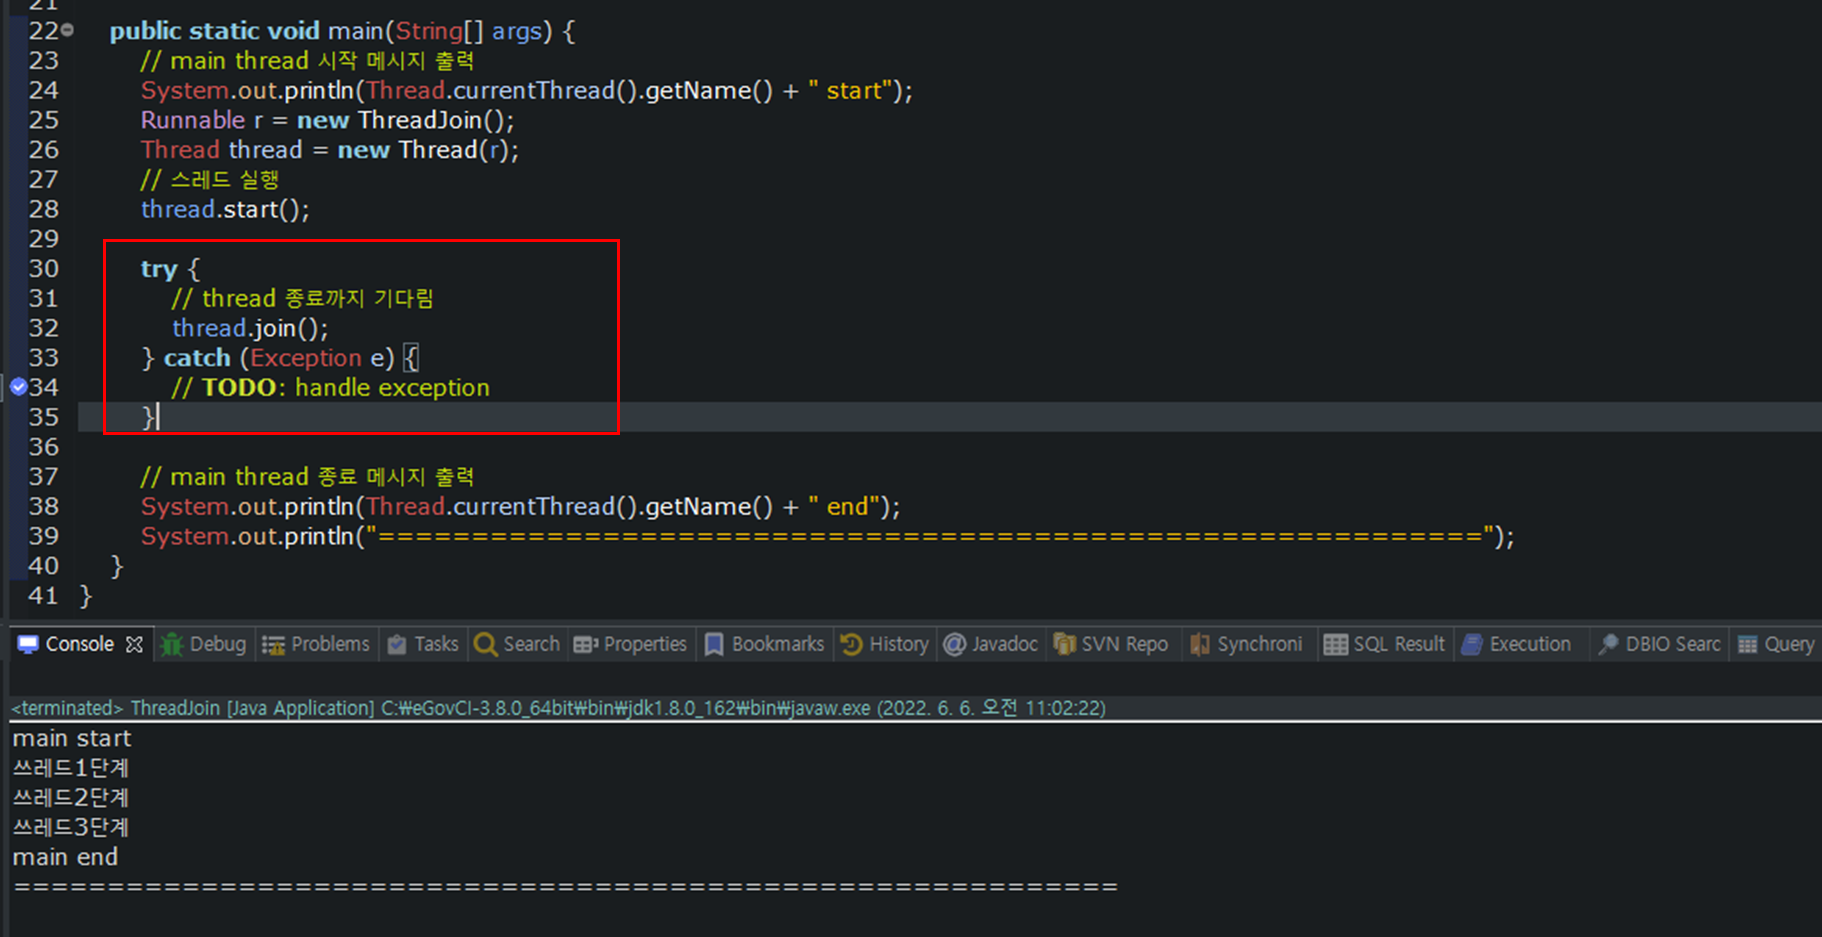Close the Console view
Image resolution: width=1822 pixels, height=937 pixels.
[x=134, y=644]
